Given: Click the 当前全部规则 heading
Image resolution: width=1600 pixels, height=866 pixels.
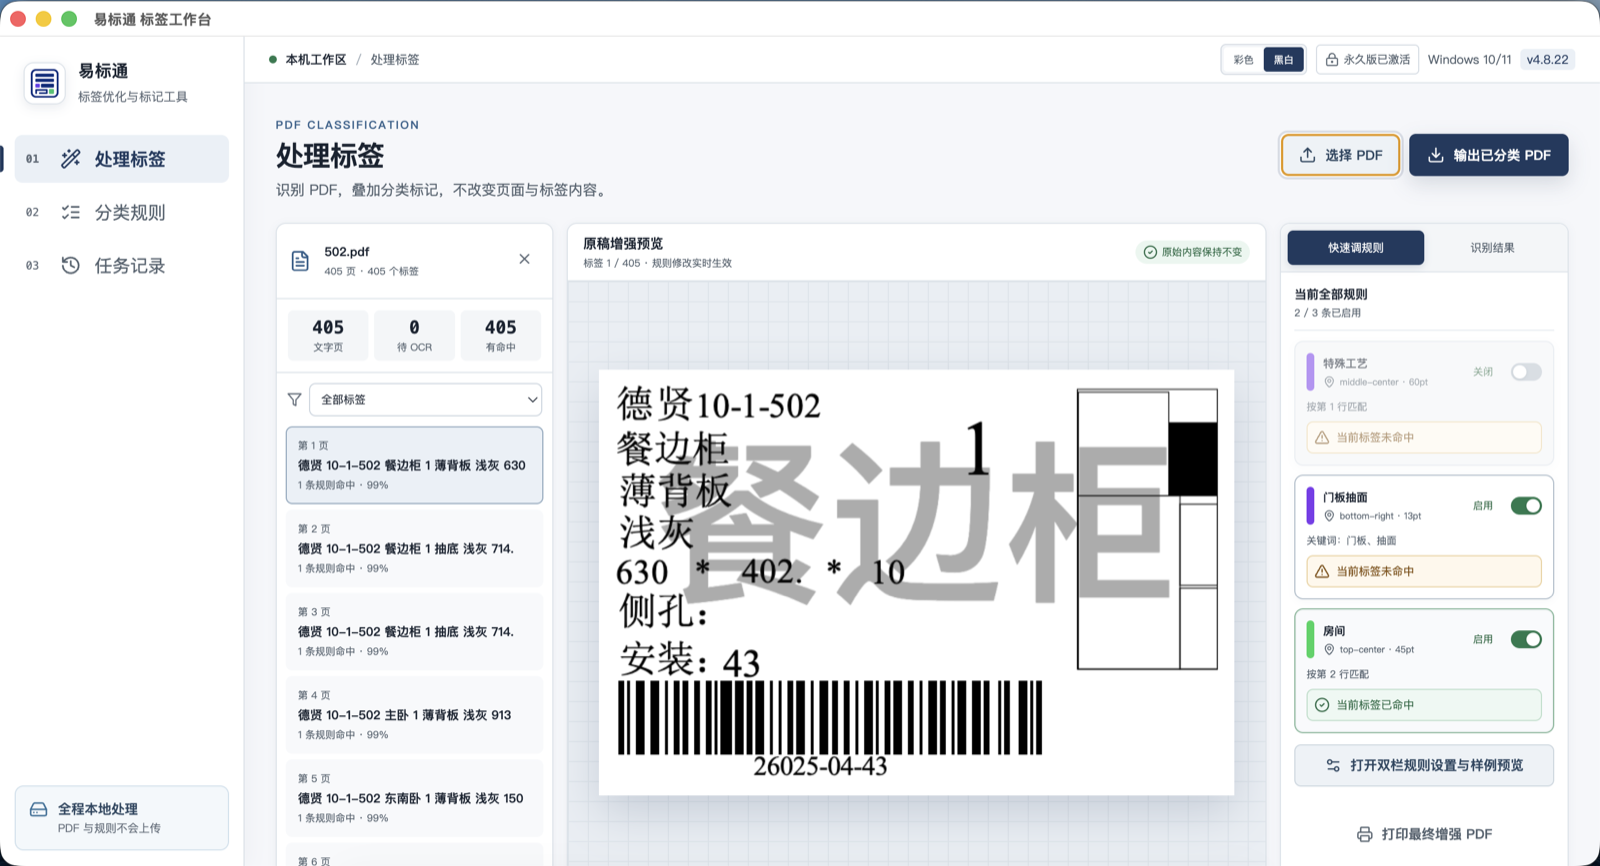Looking at the screenshot, I should click(1331, 294).
